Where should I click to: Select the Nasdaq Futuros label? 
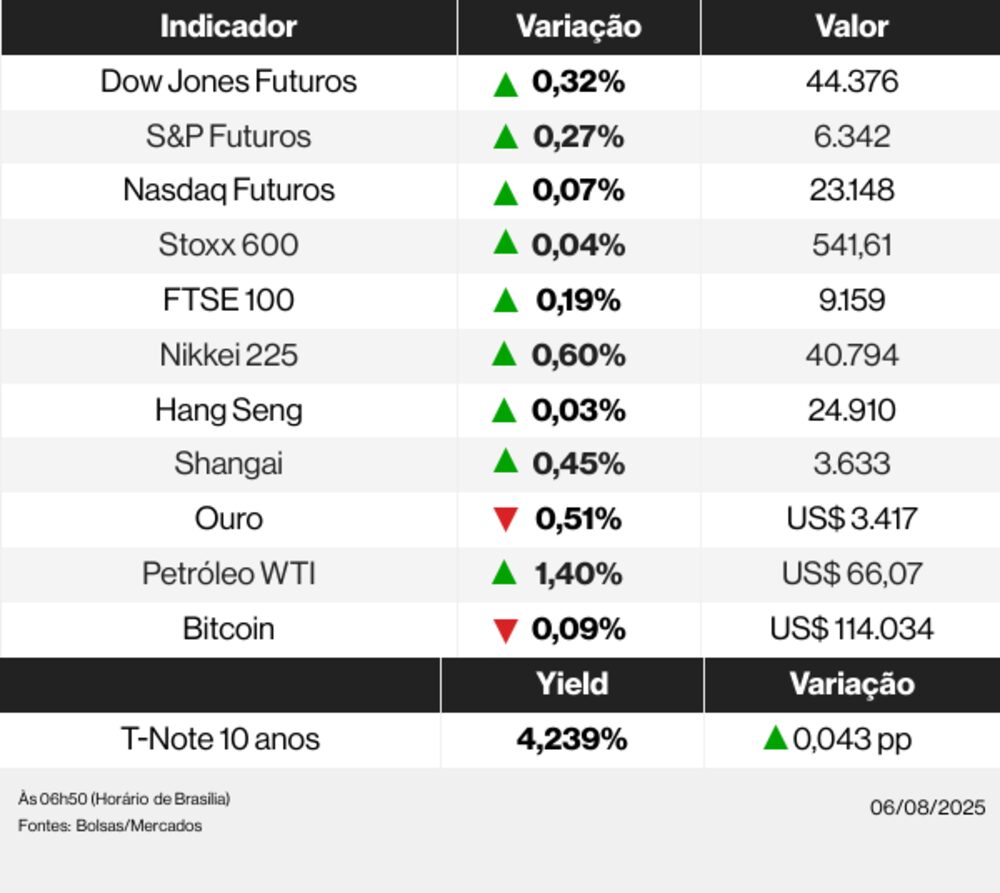coord(229,190)
